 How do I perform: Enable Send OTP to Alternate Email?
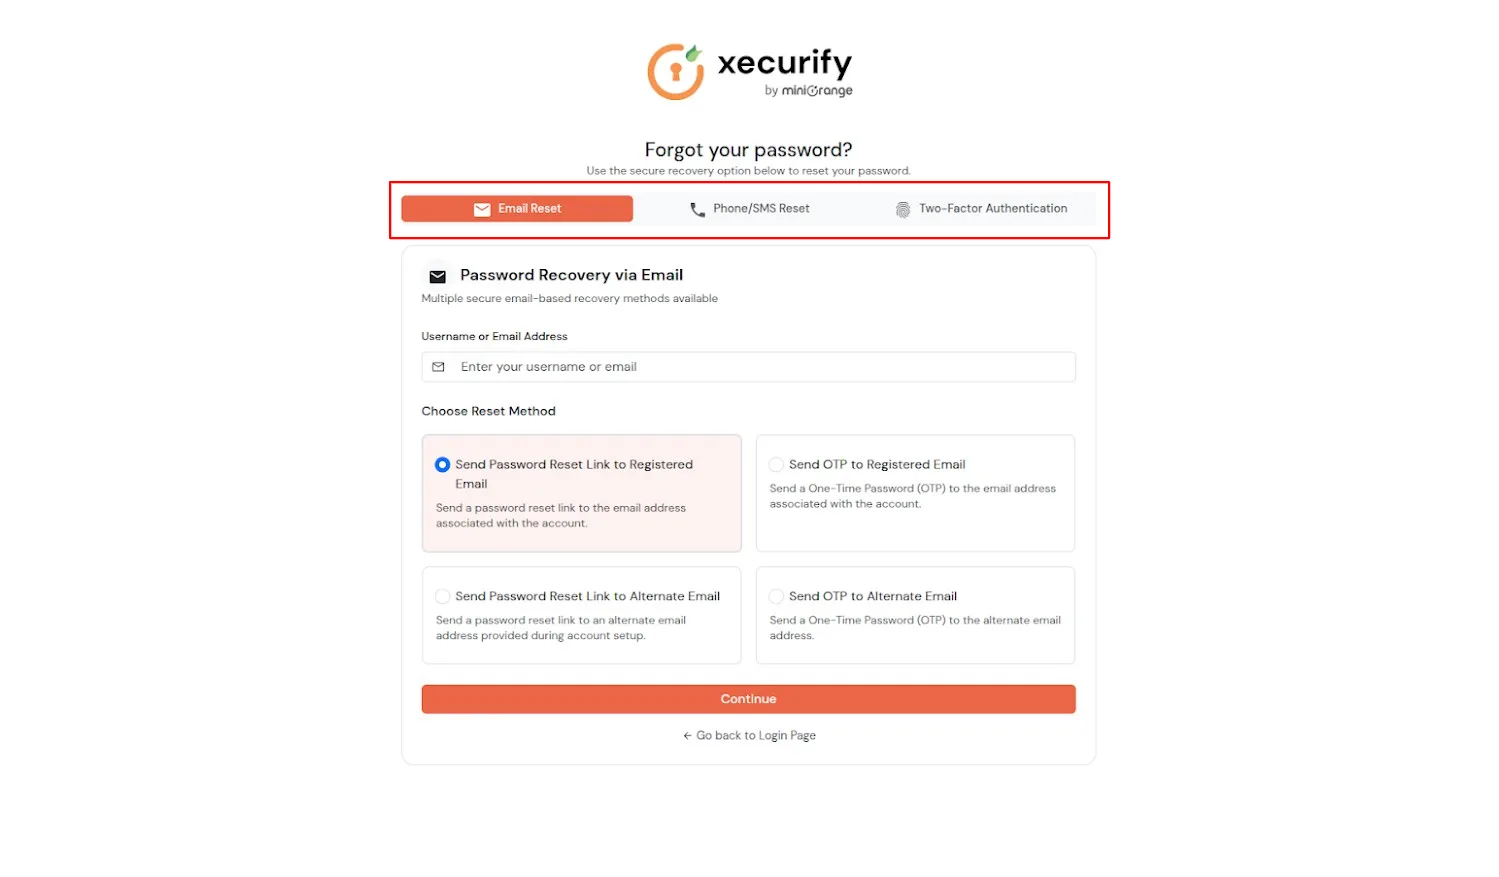[776, 596]
